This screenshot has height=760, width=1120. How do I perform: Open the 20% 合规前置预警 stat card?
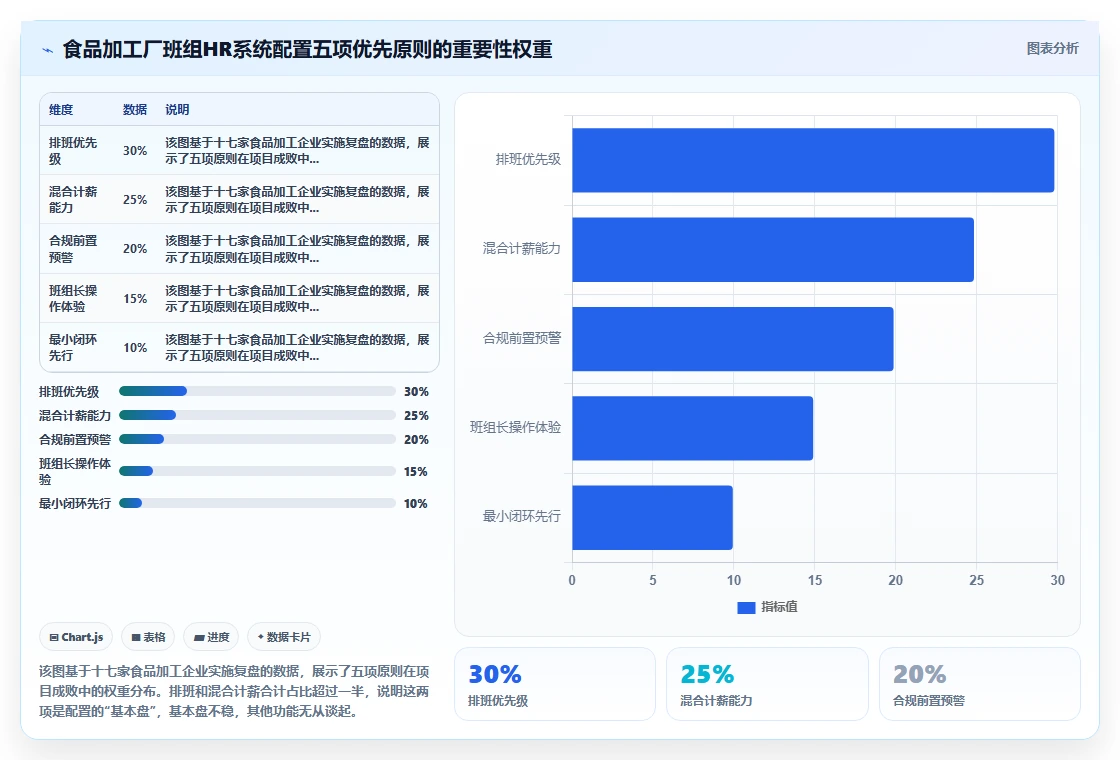point(979,684)
